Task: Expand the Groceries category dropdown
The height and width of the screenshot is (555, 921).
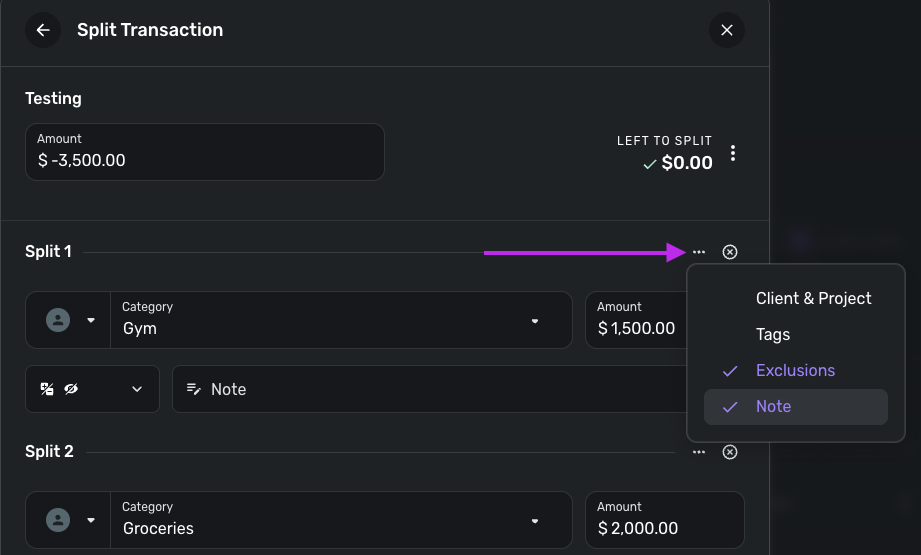Action: (535, 521)
